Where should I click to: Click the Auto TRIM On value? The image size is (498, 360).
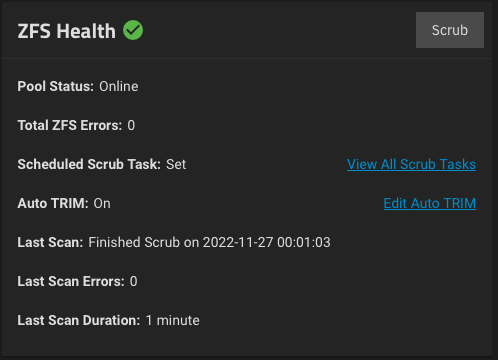[102, 203]
